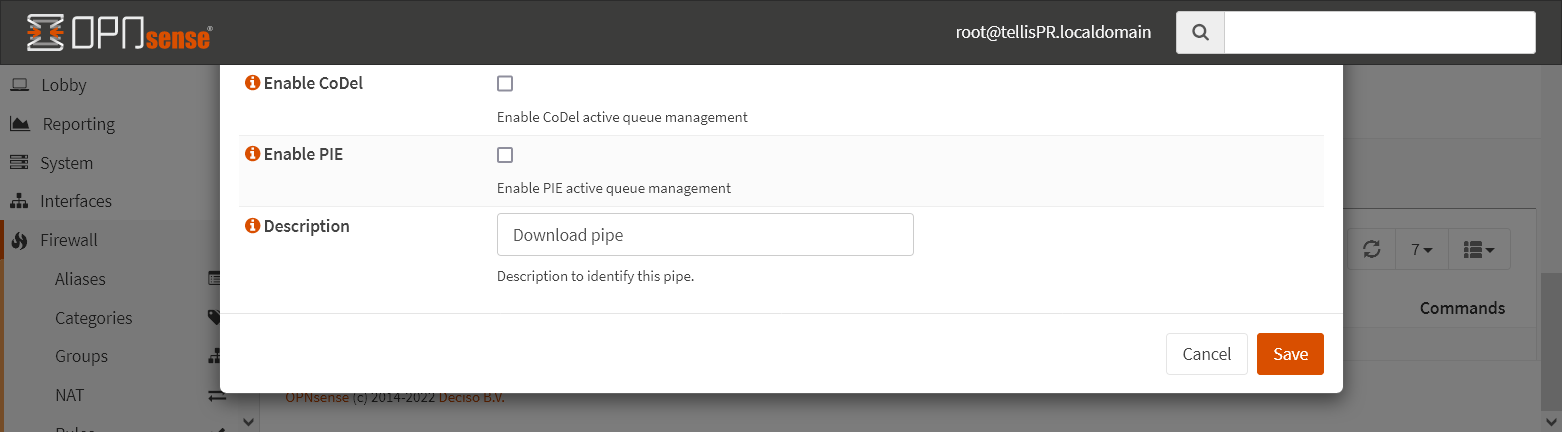
Task: Enable the CoDel checkbox
Action: [x=505, y=84]
